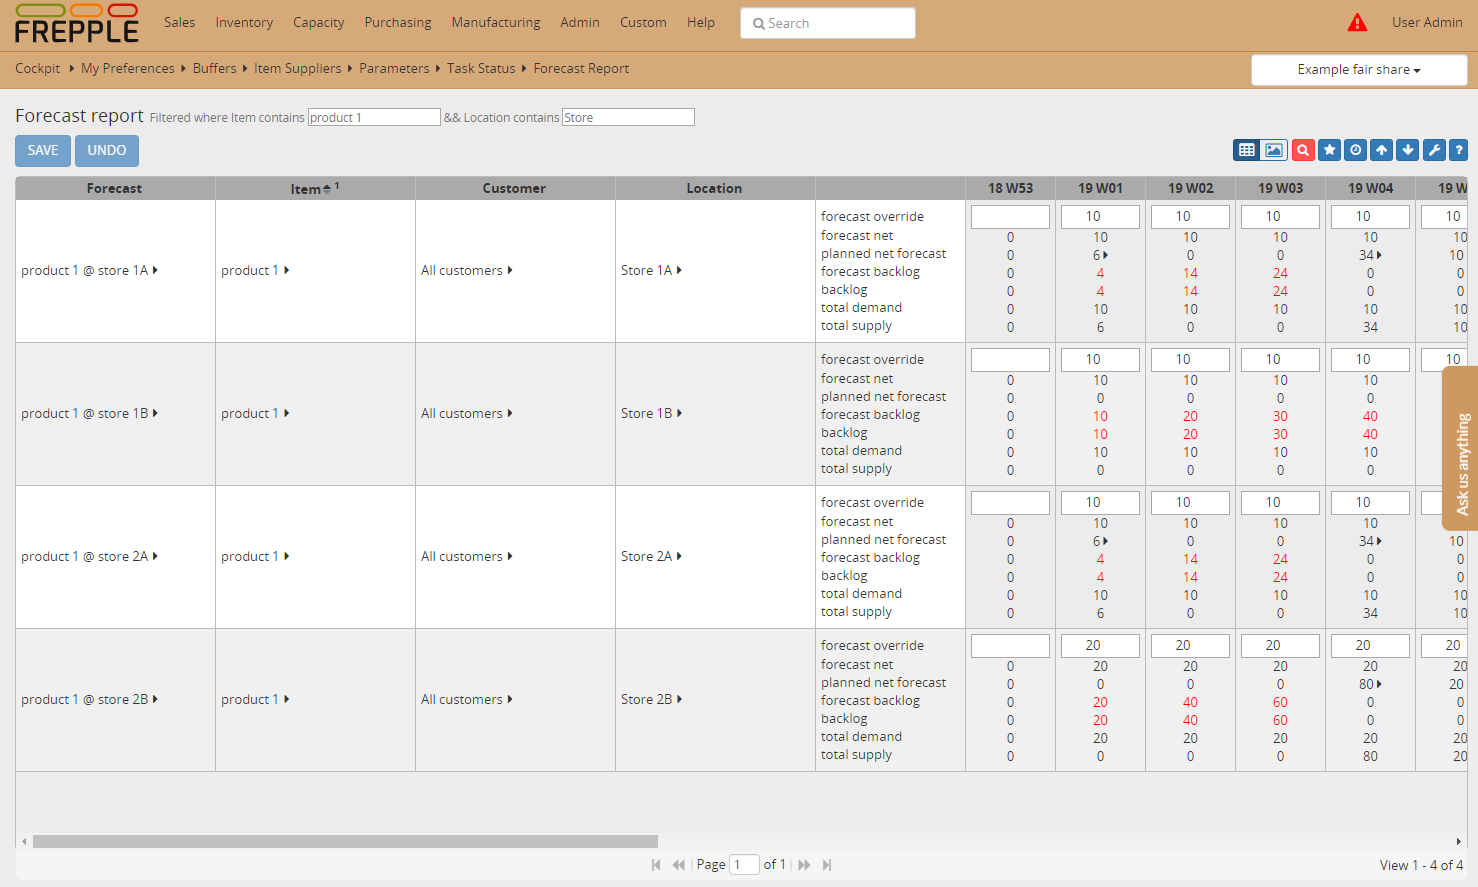Screen dimensions: 1478x887
Task: Mark this report as favorite
Action: click(x=1329, y=150)
